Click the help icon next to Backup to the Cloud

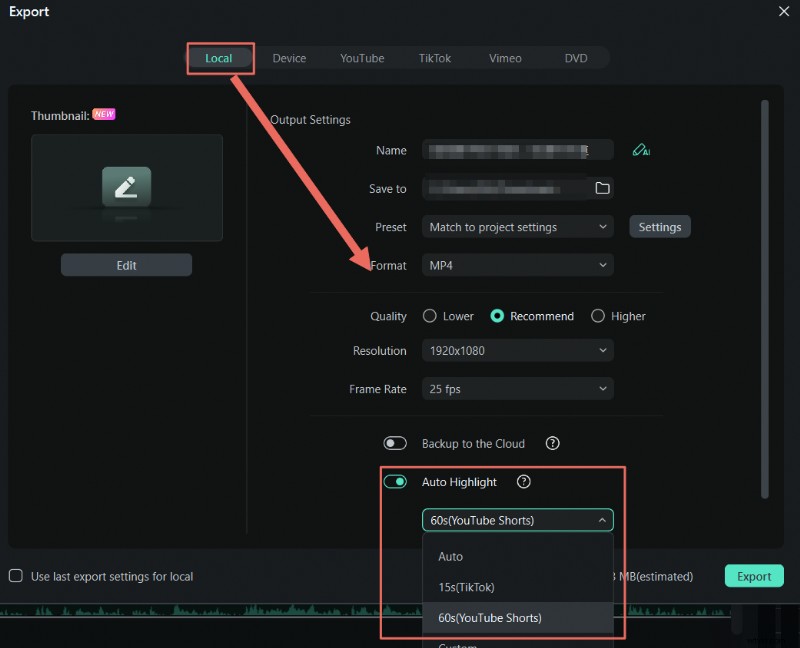[552, 443]
